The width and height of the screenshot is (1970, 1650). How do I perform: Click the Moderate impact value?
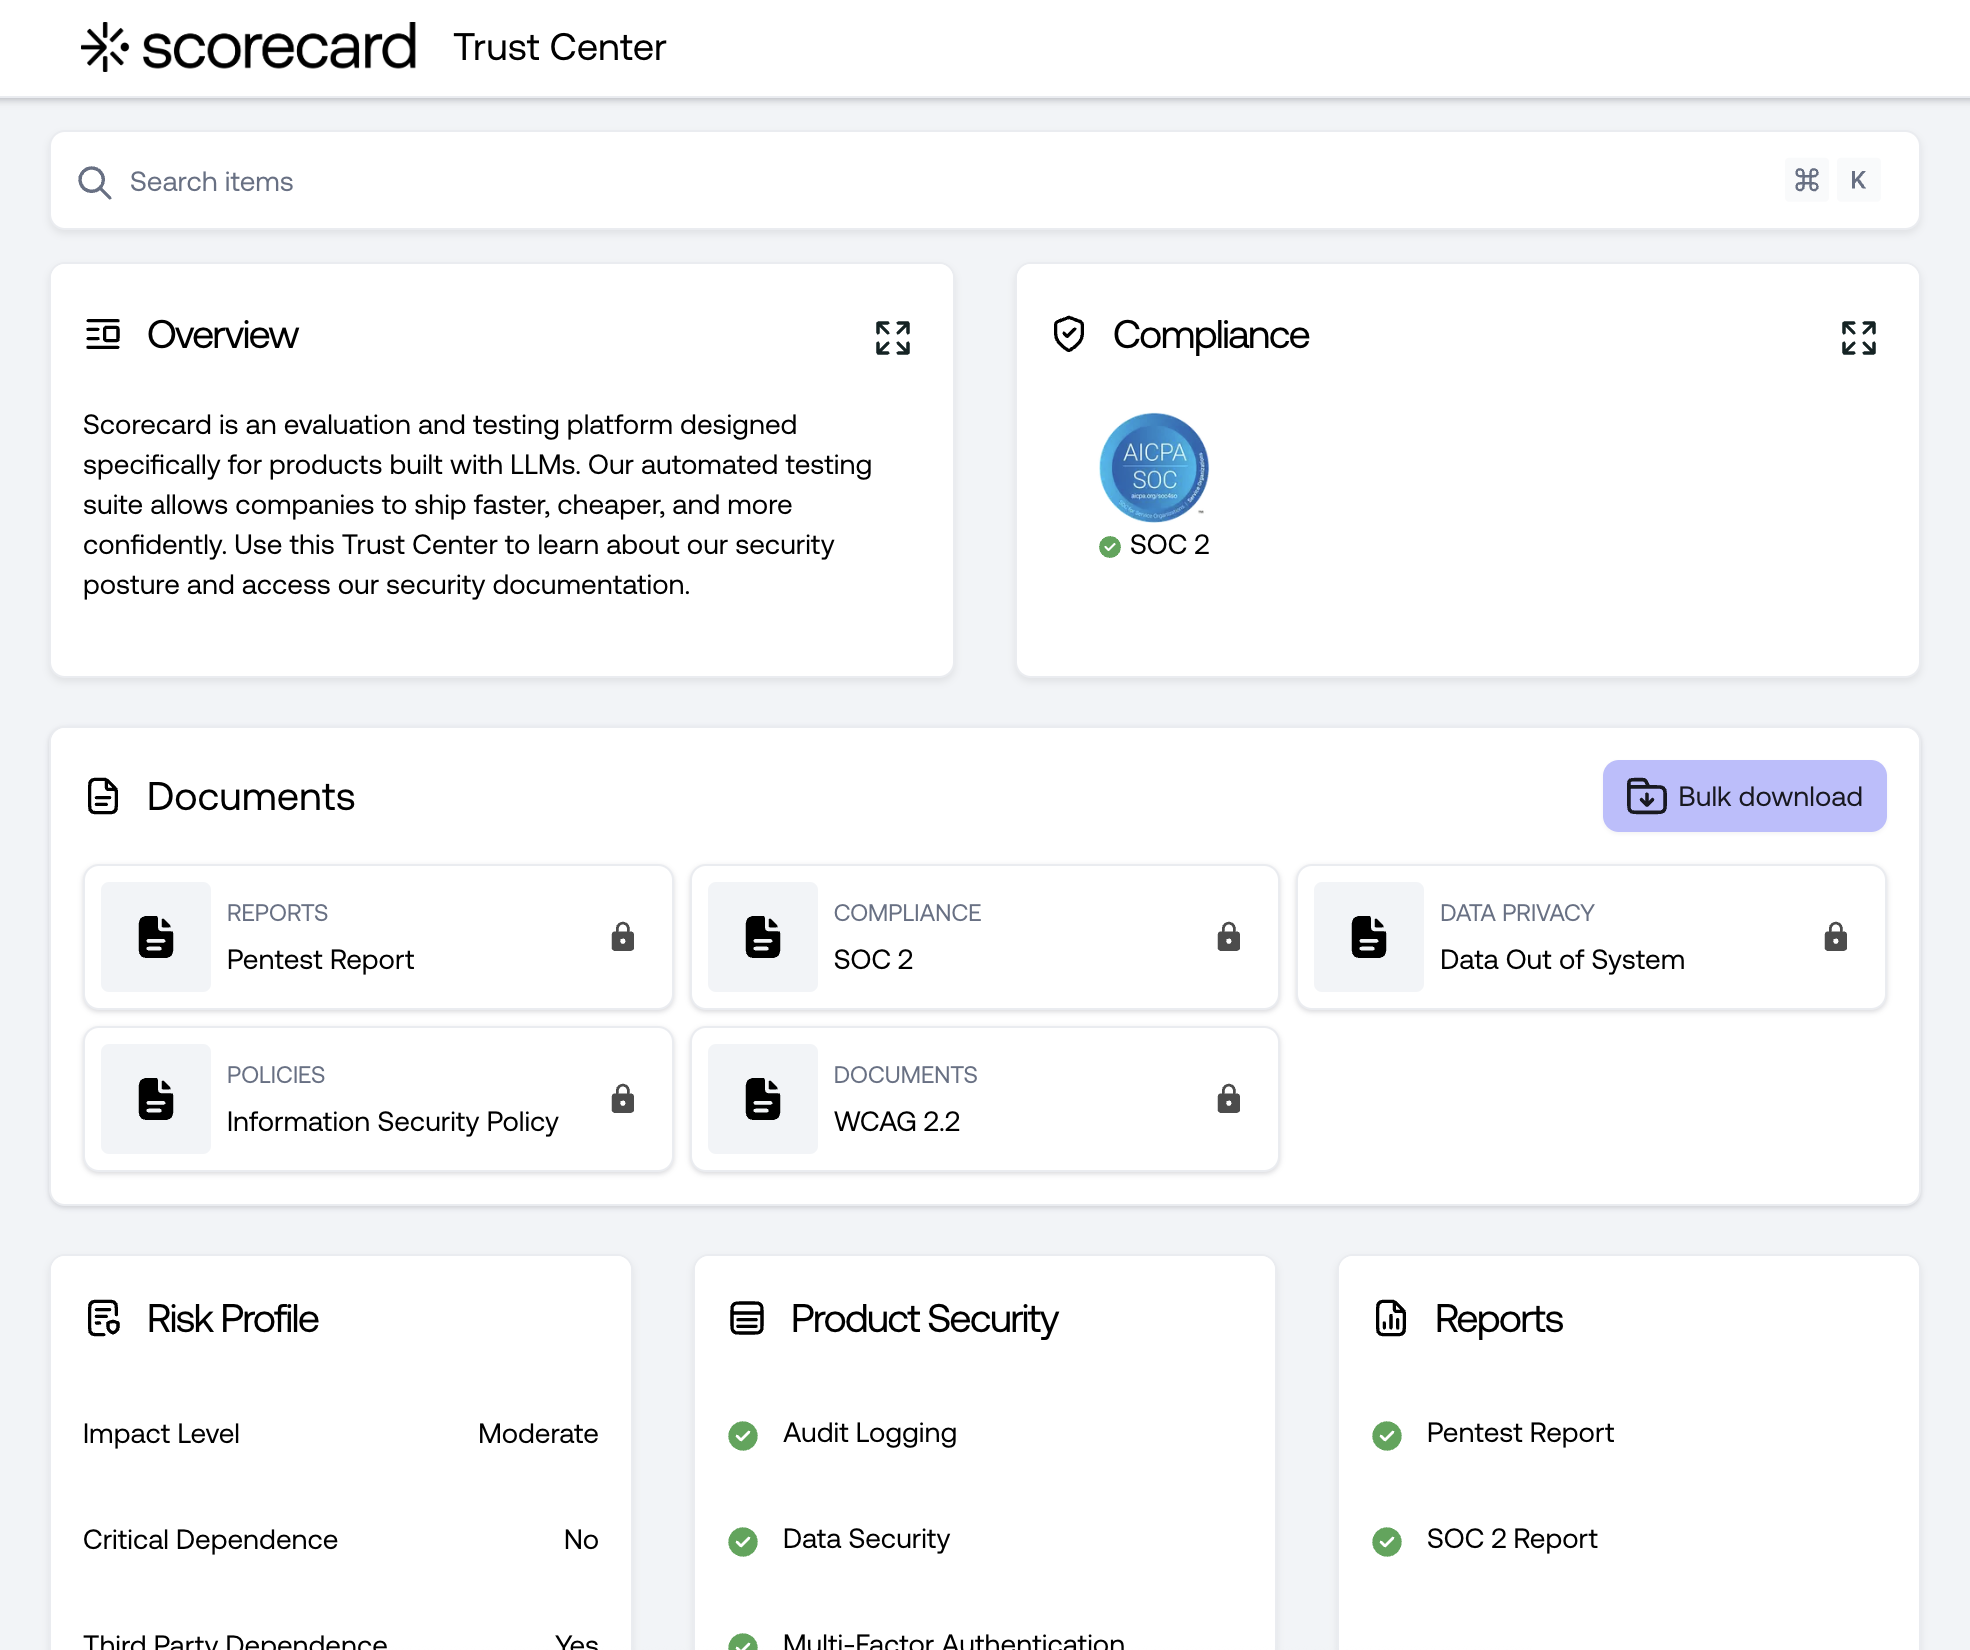538,1433
